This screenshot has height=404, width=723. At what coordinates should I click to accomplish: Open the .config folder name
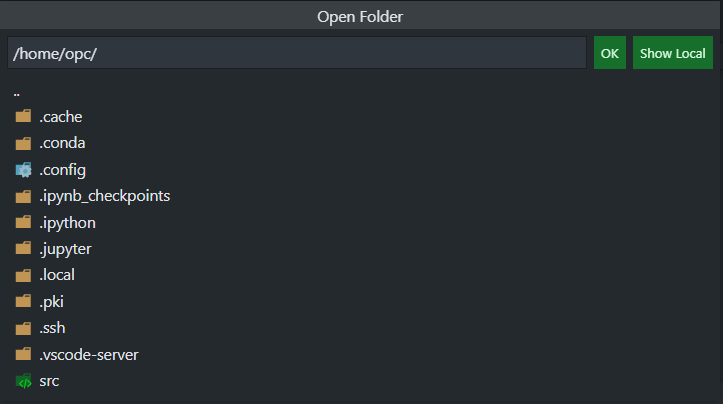click(63, 170)
